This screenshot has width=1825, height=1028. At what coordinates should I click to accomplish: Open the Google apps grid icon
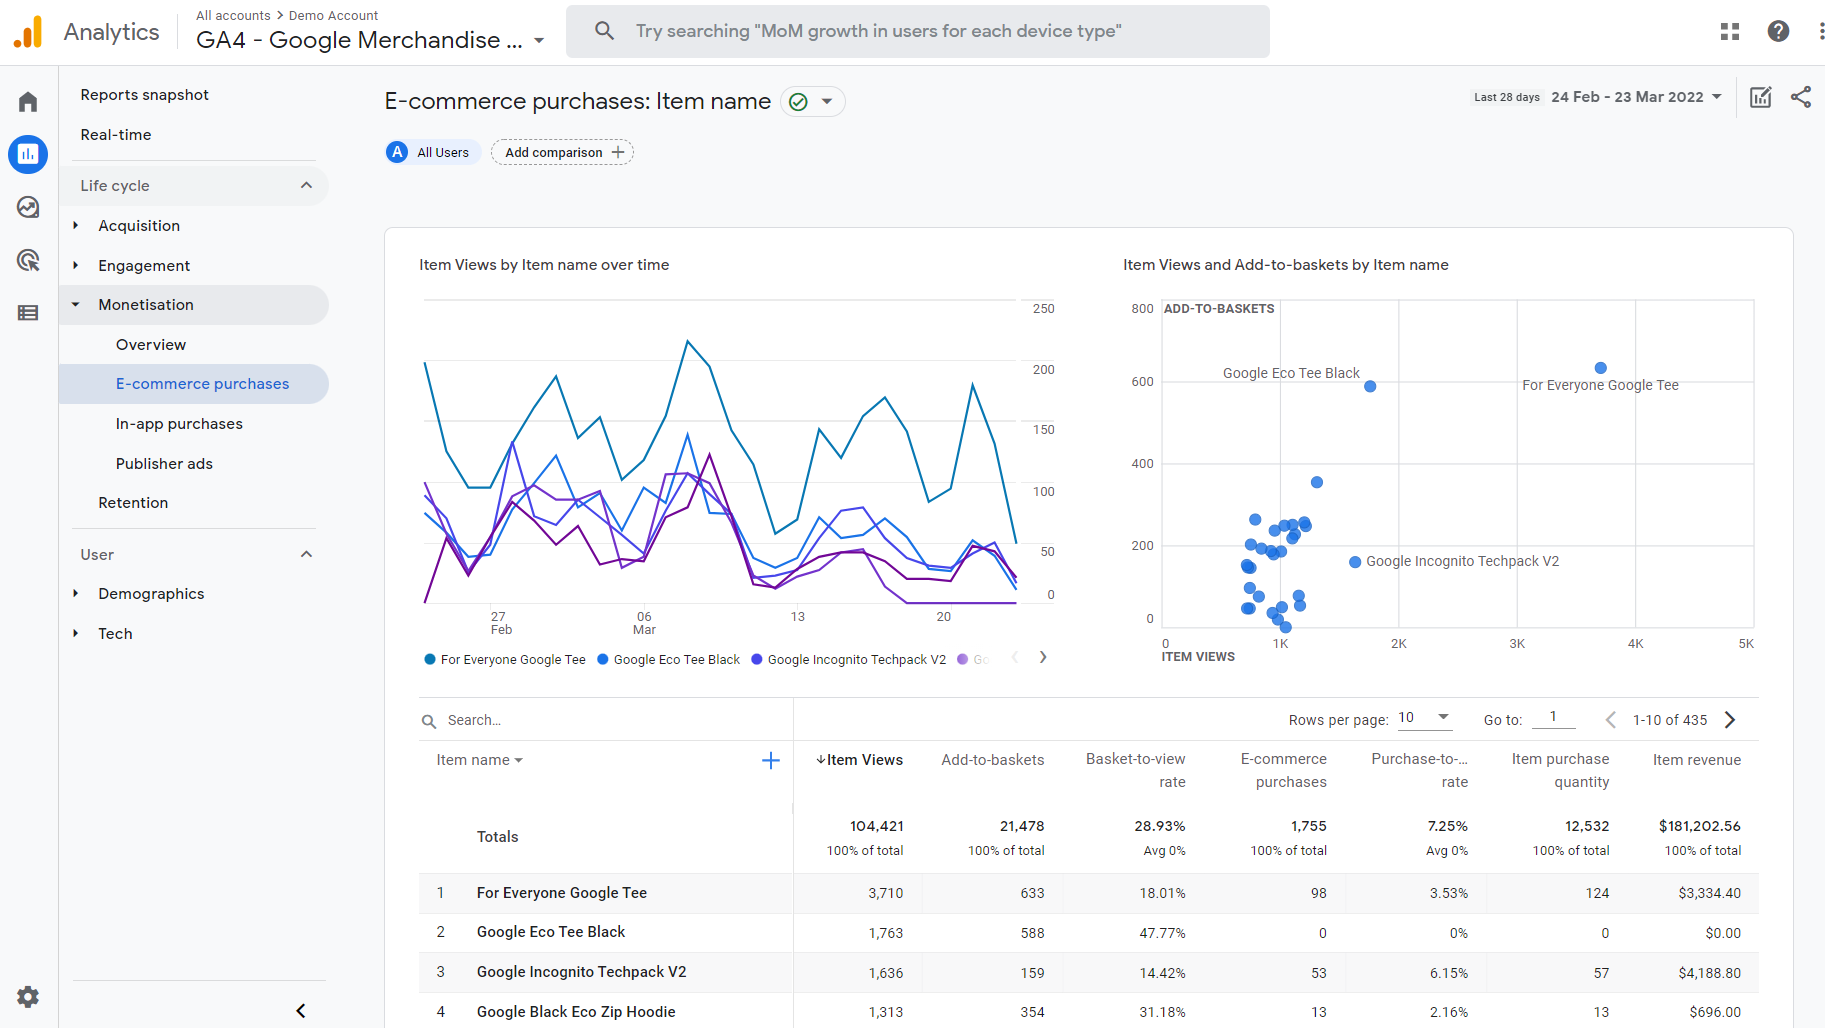click(1730, 32)
